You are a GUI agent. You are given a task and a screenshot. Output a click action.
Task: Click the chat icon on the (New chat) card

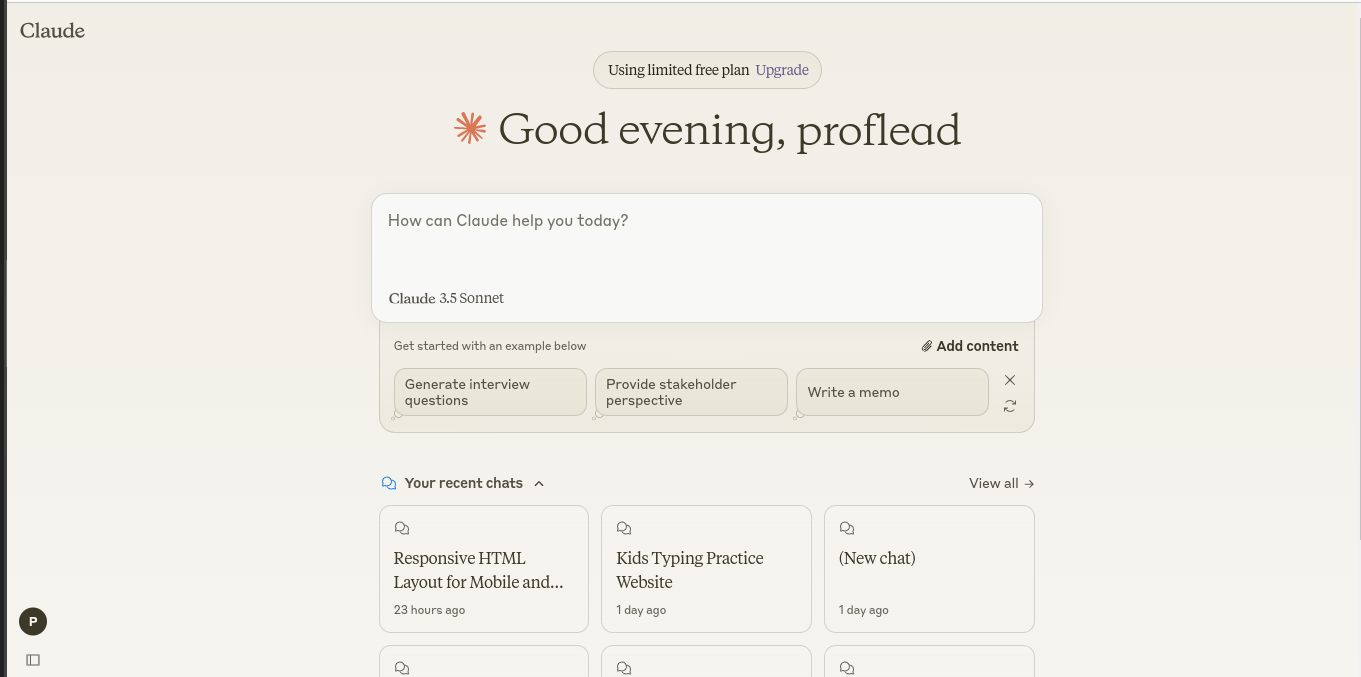847,528
